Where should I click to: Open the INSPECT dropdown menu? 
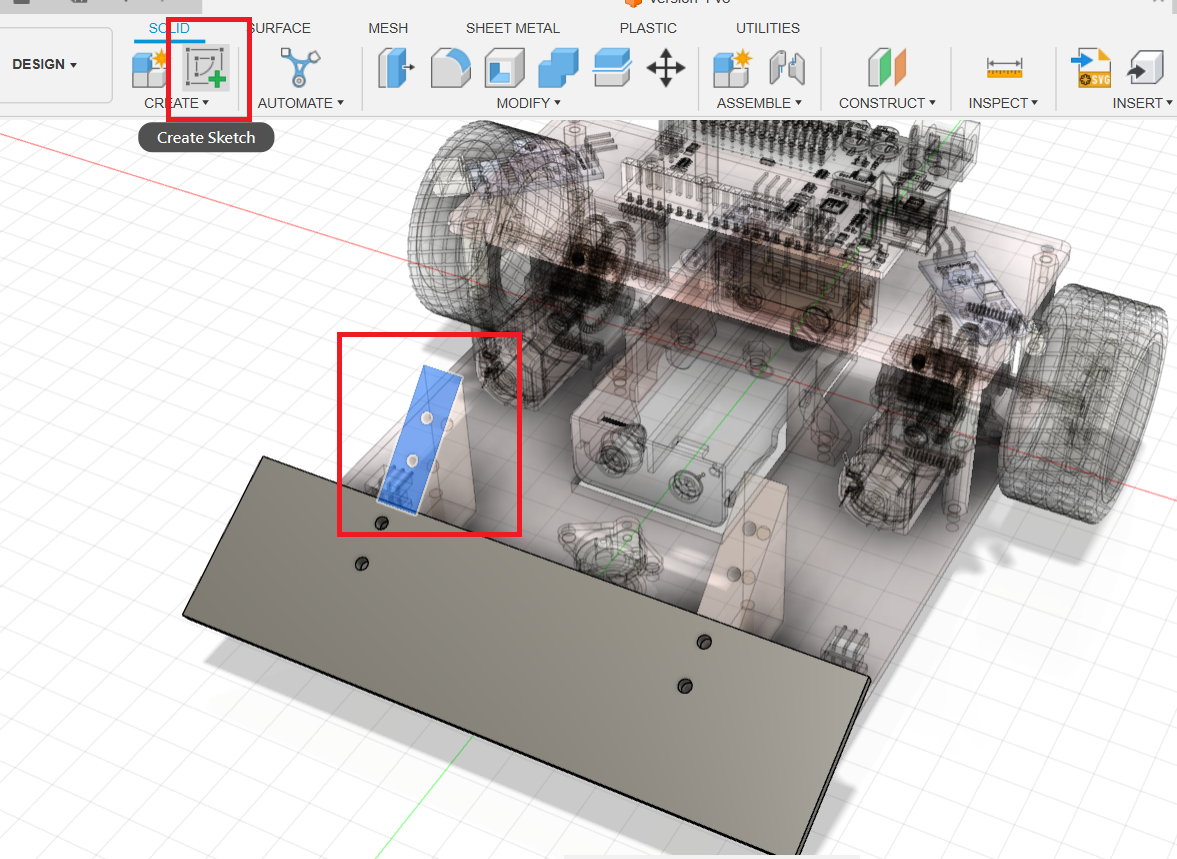point(1003,103)
